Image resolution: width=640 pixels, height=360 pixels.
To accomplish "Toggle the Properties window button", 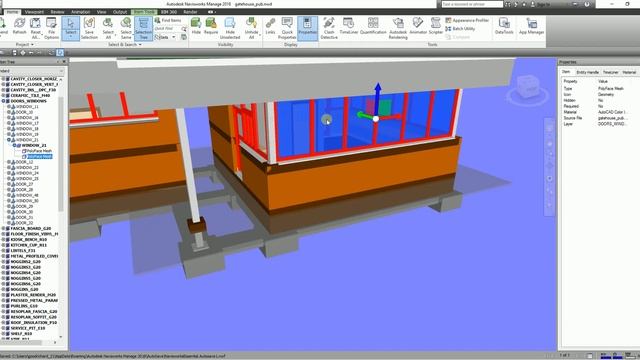I will (307, 28).
